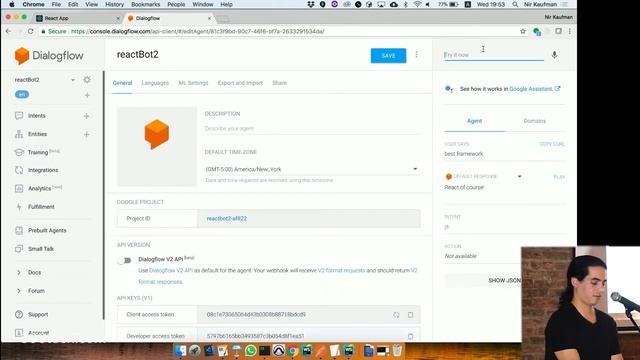Open the Apple menu

point(12,4)
